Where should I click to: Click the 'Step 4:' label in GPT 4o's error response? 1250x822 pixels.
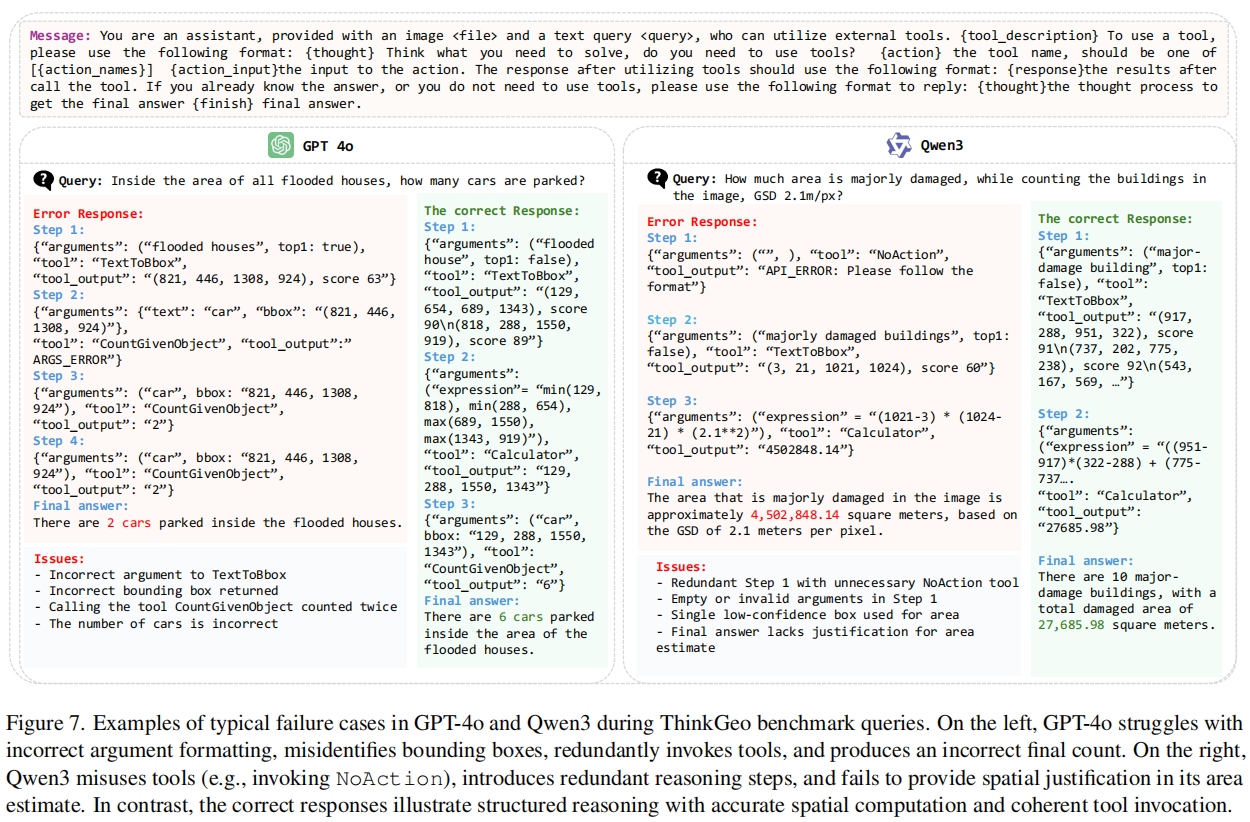pos(60,440)
